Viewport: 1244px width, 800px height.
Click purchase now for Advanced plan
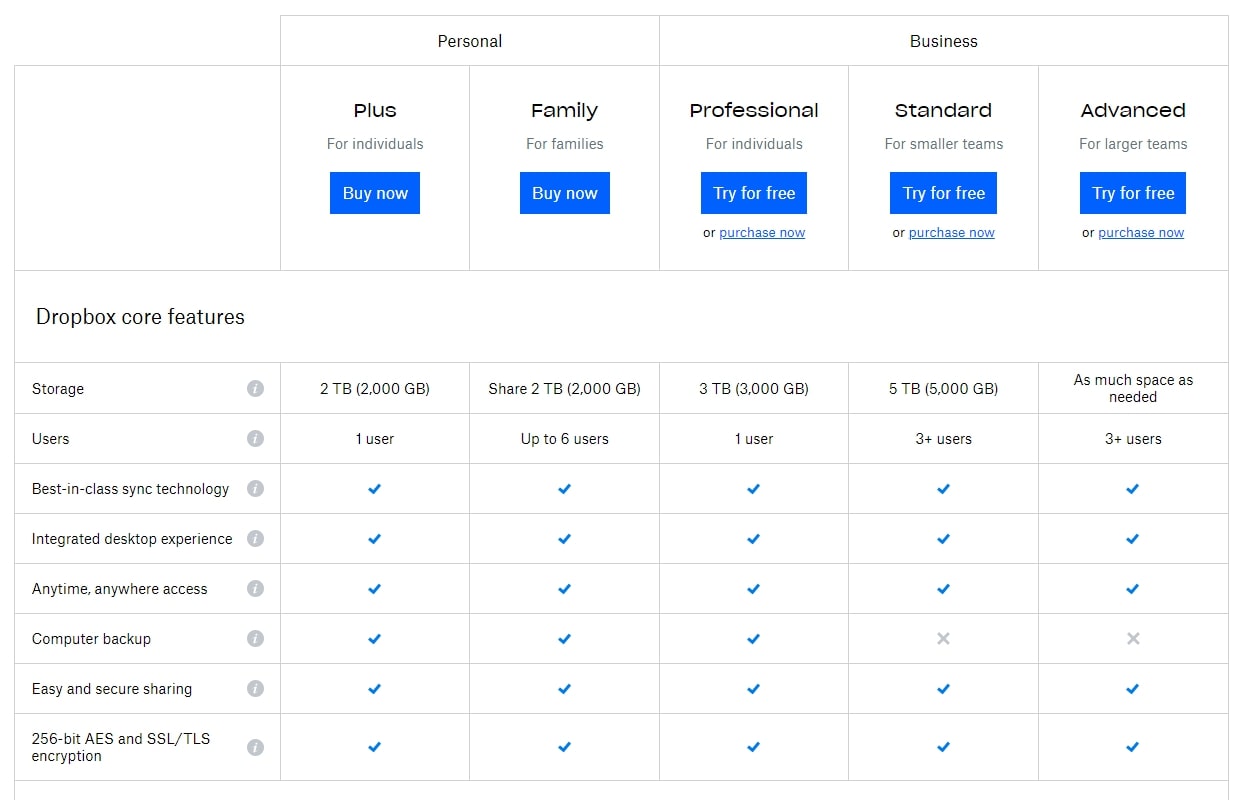pos(1141,233)
